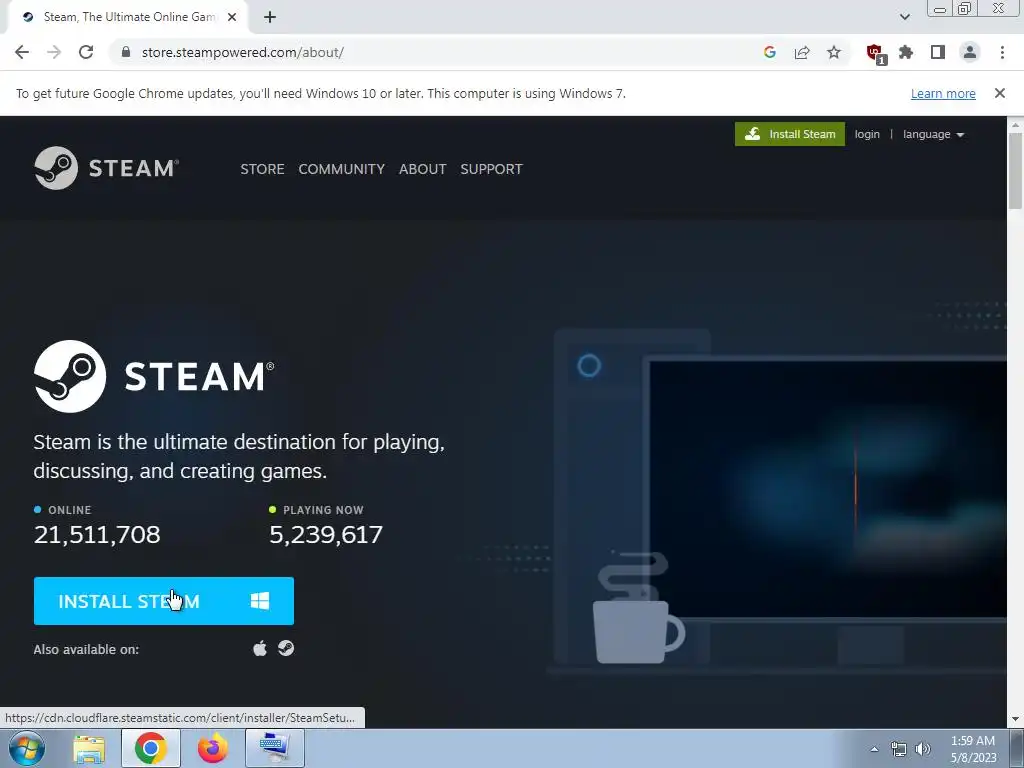
Task: Close the Steam browser tab
Action: pyautogui.click(x=232, y=17)
